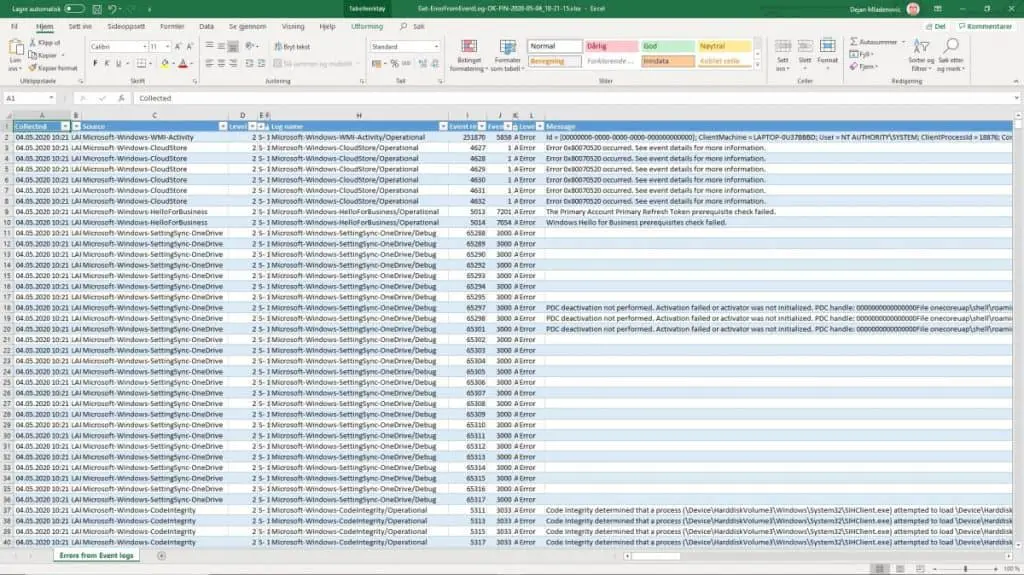Cut selection with Klipp ut scissors
Image resolution: width=1024 pixels, height=575 pixels.
[x=44, y=42]
